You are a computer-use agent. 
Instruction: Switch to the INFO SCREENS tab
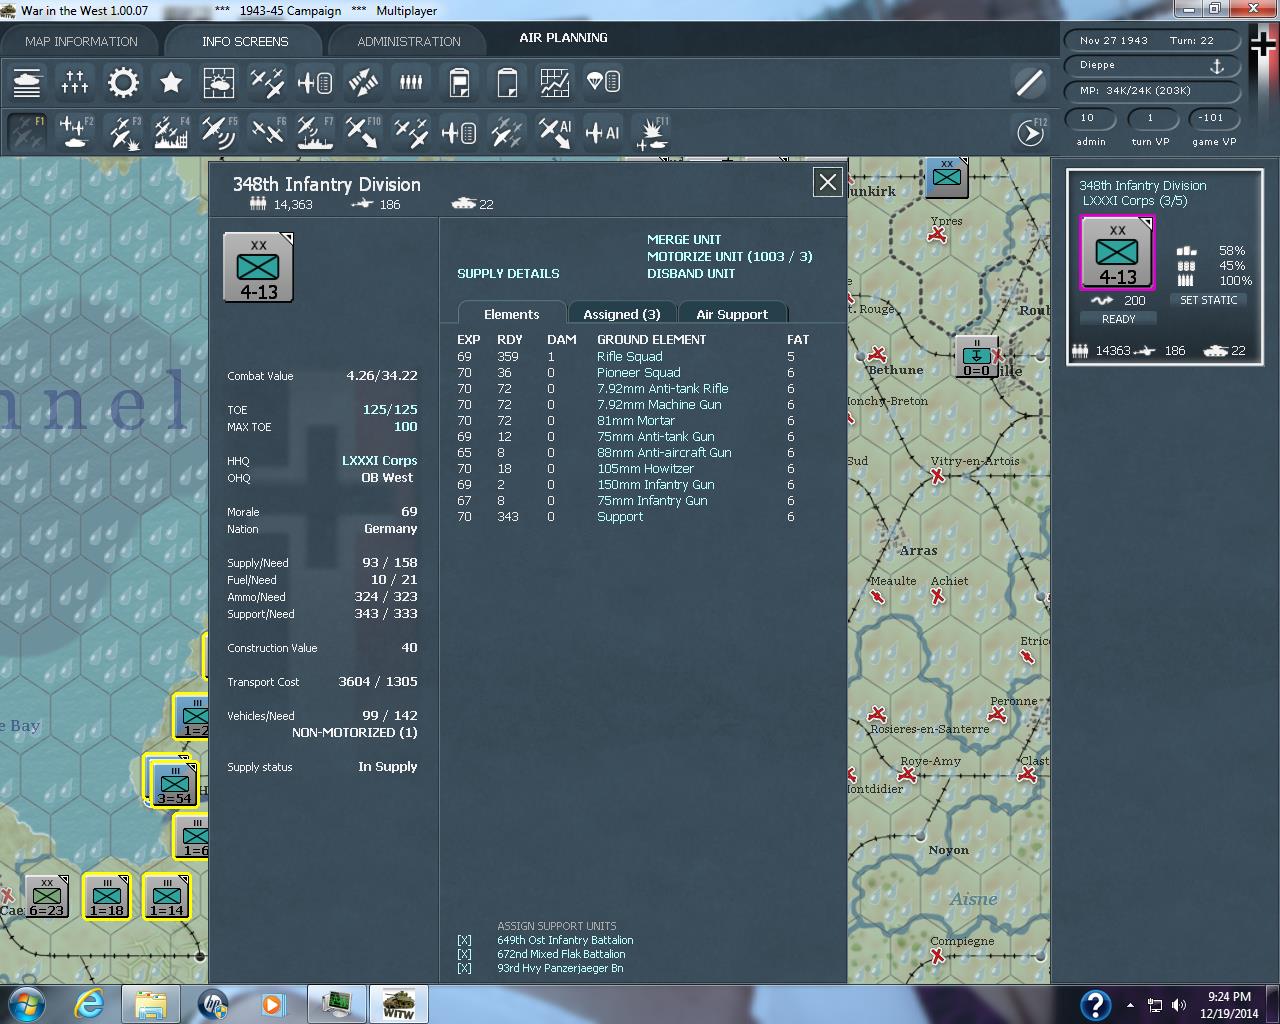click(x=245, y=41)
